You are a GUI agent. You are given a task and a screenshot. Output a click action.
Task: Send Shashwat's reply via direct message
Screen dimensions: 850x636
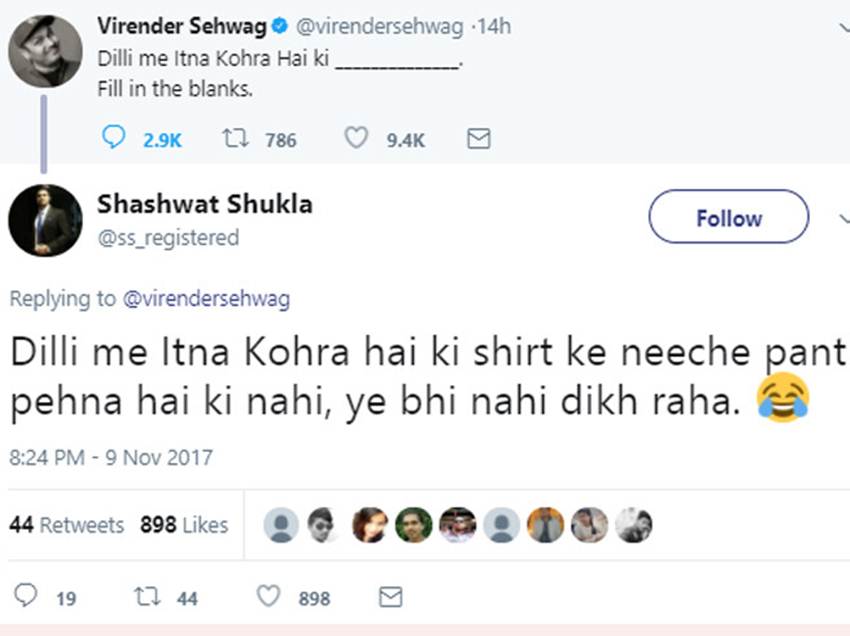pos(391,597)
